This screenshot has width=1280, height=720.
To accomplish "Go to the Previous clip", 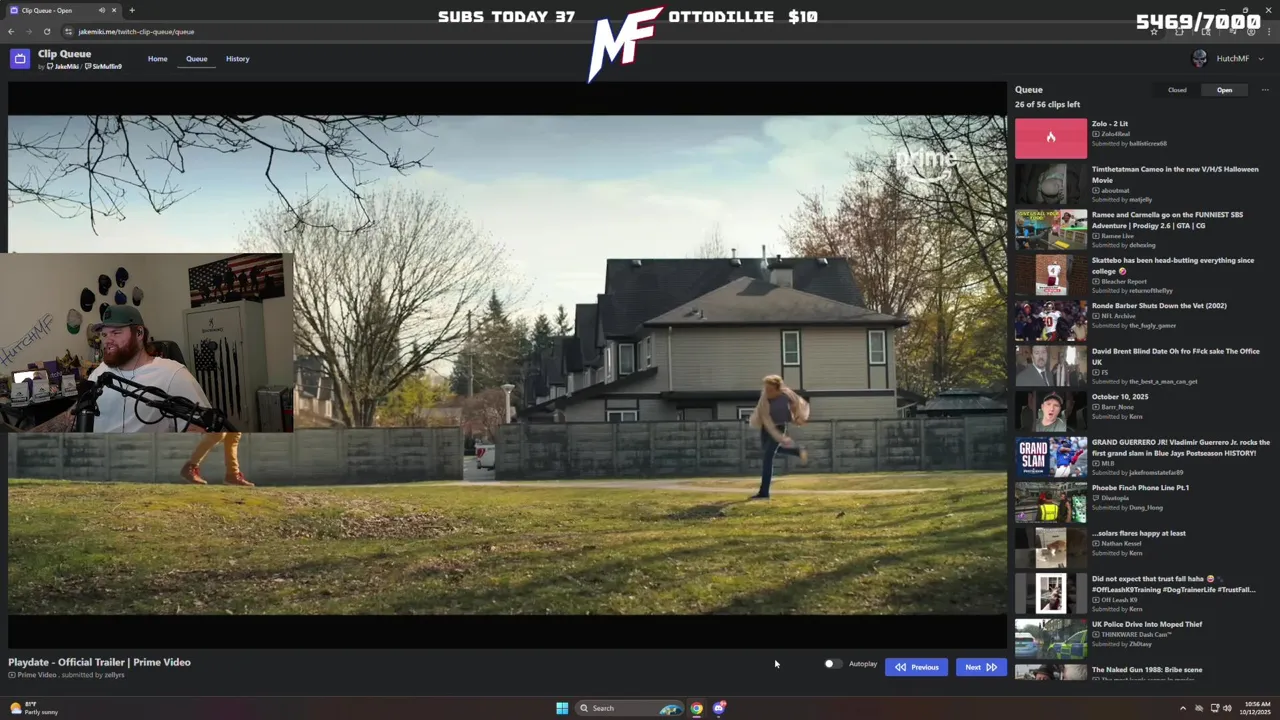I will pos(916,667).
